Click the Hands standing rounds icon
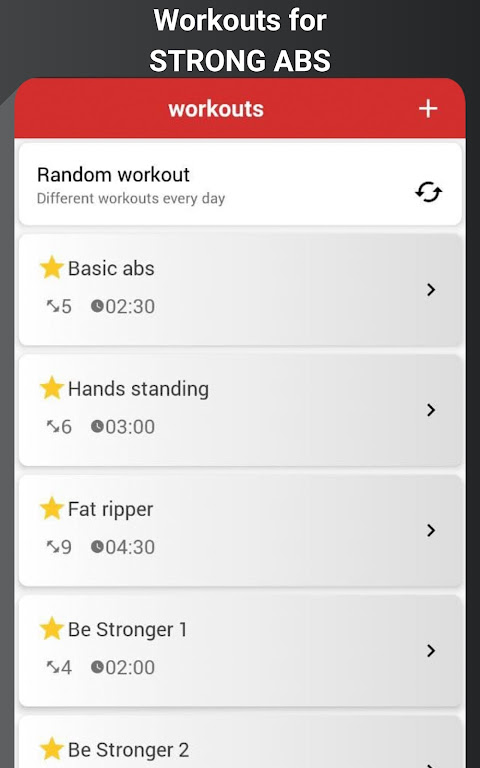 52,427
